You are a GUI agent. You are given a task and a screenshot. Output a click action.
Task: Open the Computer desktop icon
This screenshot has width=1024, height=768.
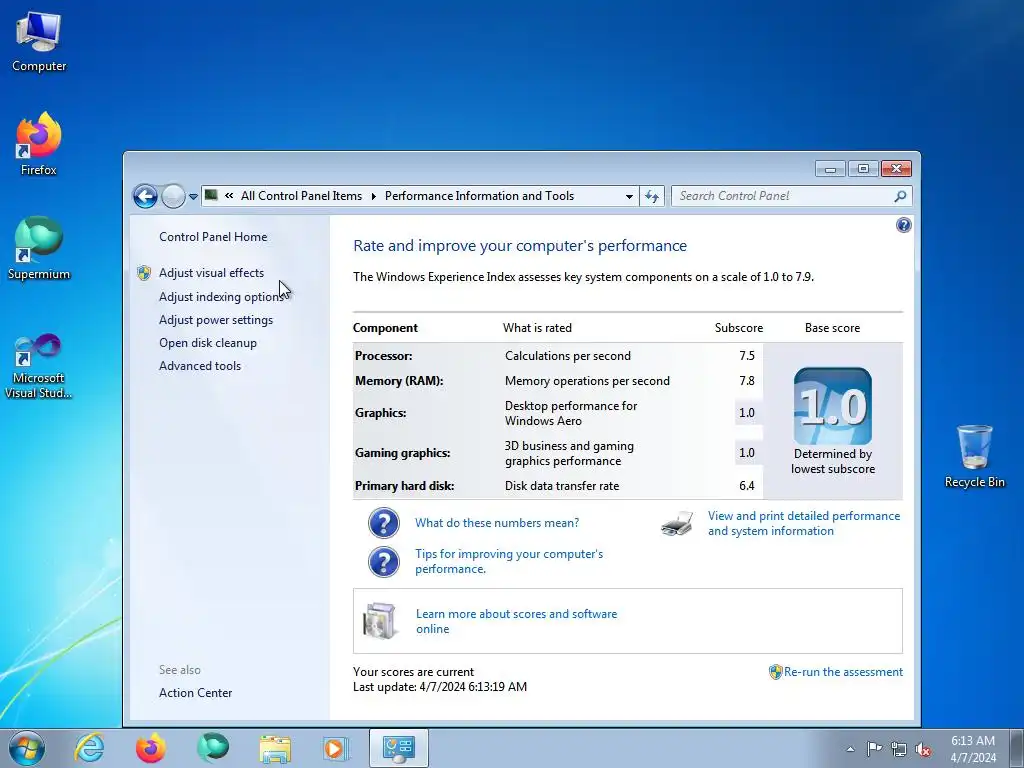tap(39, 42)
